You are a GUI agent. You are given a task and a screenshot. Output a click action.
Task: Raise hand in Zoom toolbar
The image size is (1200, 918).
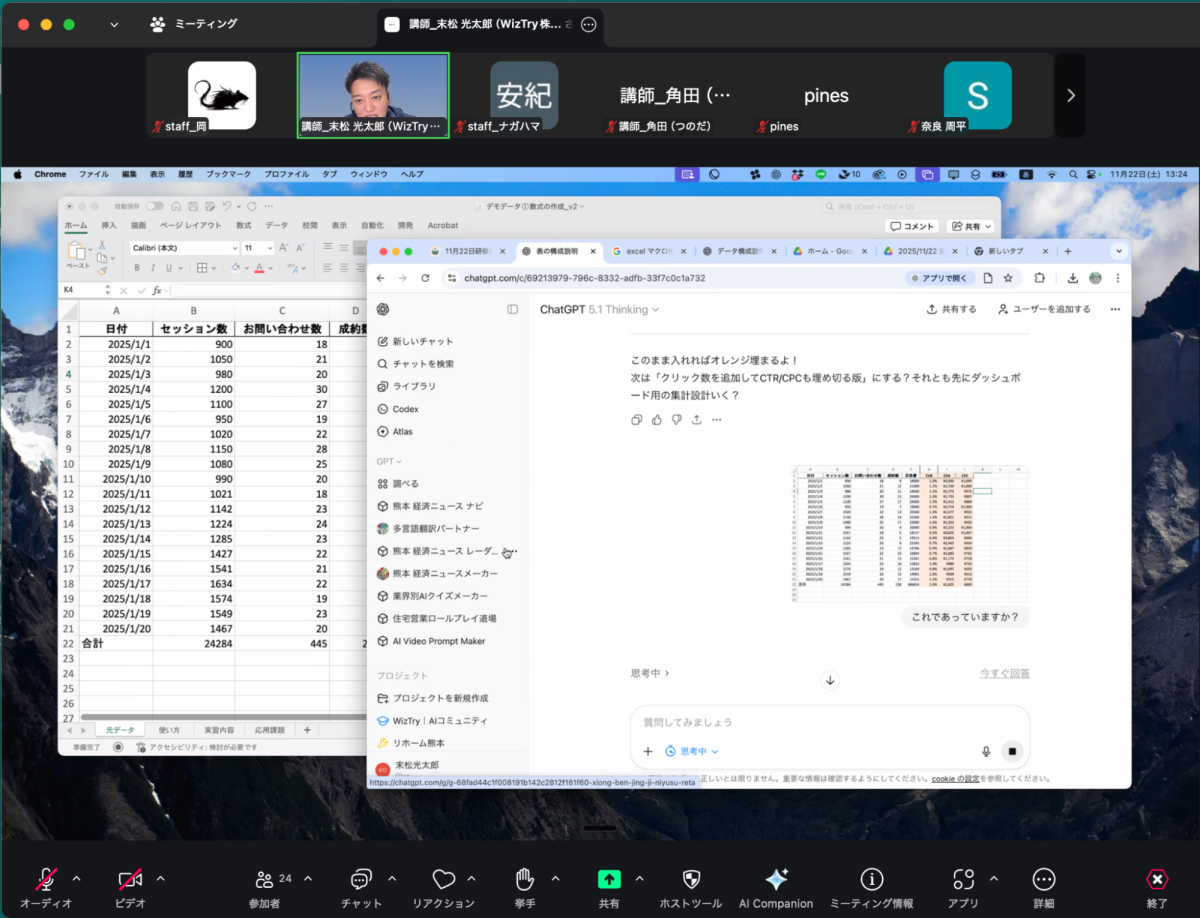(x=524, y=879)
